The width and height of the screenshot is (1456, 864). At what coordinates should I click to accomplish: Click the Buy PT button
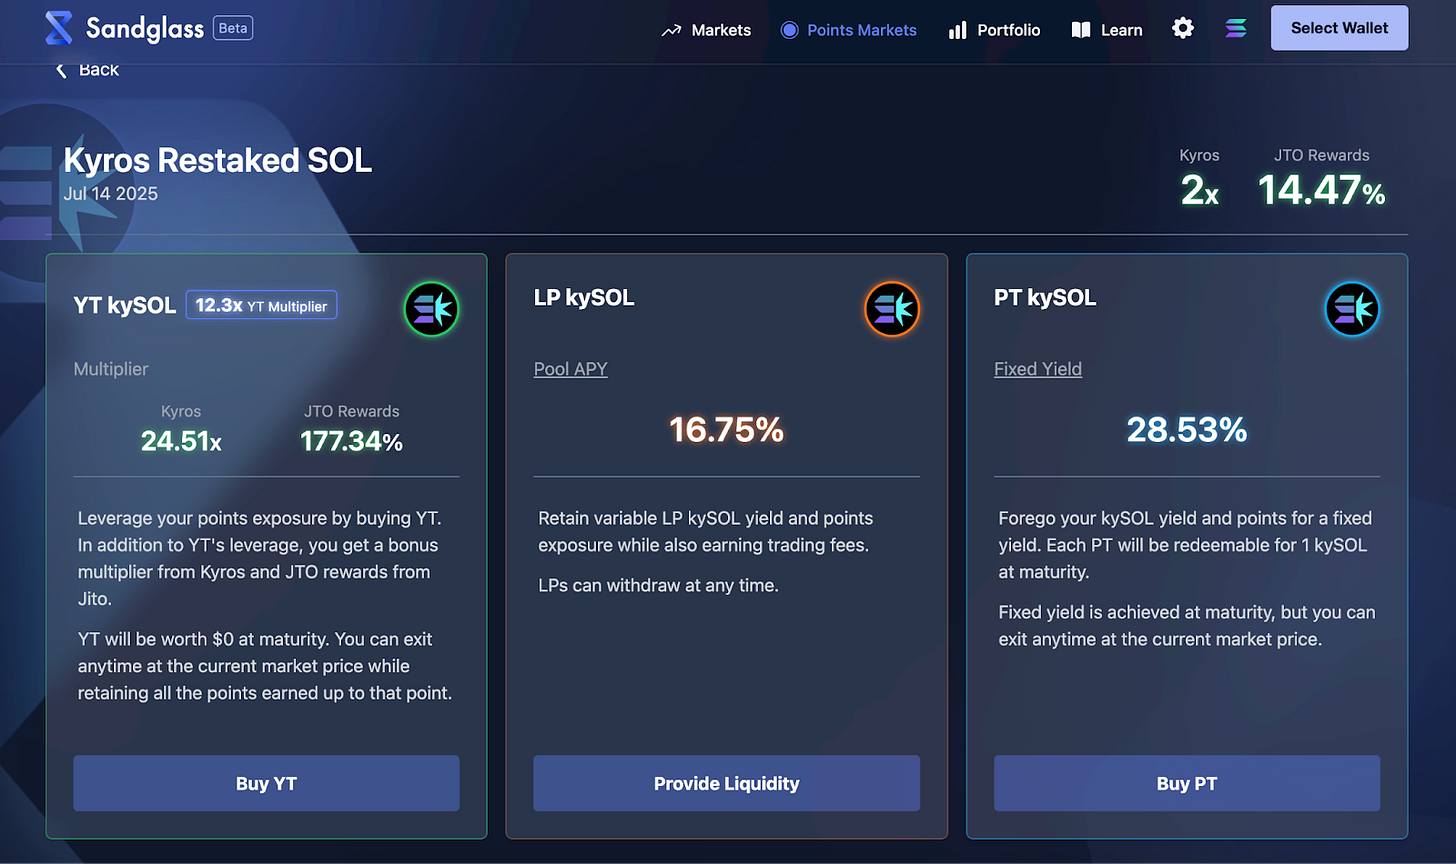coord(1187,783)
